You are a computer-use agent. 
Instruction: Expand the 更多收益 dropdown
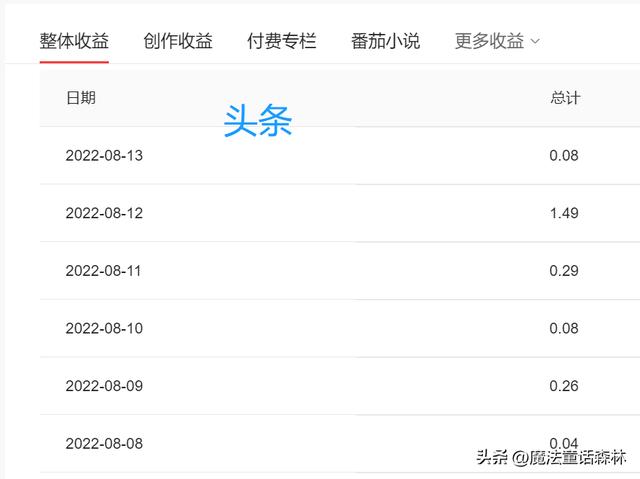pyautogui.click(x=497, y=41)
